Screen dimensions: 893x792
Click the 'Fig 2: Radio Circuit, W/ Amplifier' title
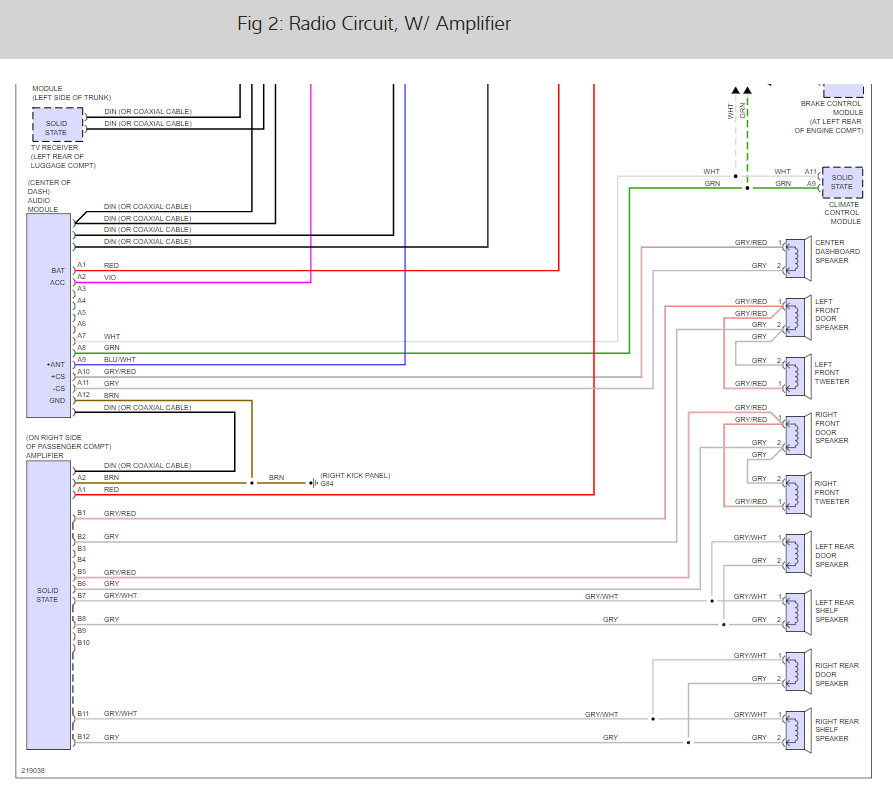[374, 23]
